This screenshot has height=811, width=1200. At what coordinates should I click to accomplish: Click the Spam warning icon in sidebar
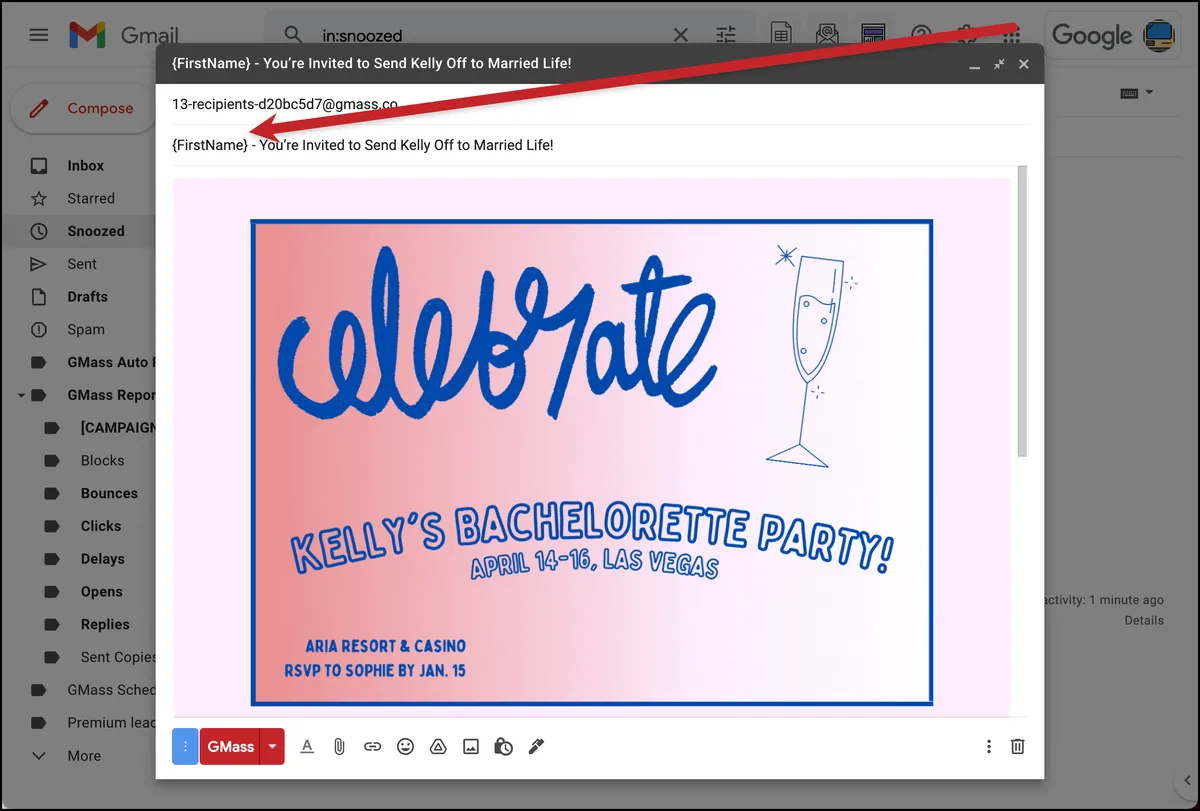[x=39, y=329]
